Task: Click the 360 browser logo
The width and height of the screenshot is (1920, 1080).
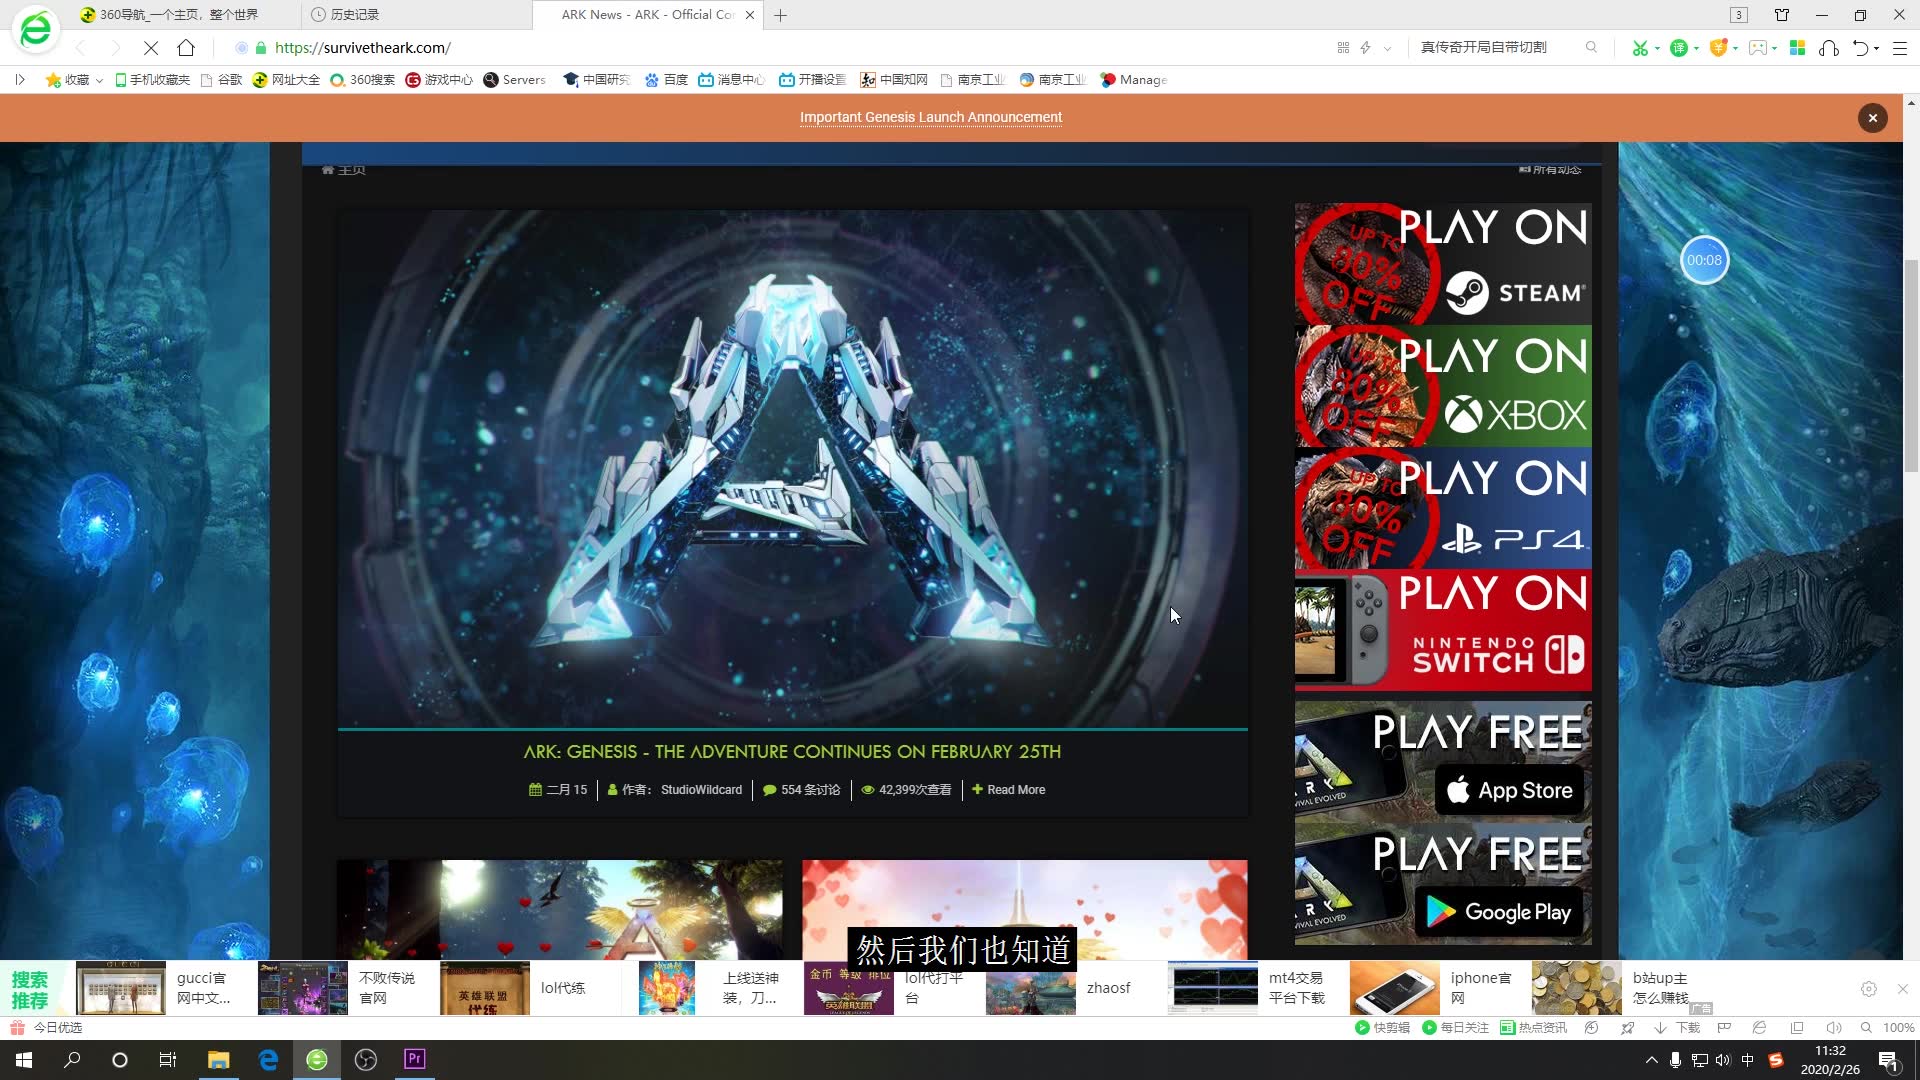Action: click(35, 29)
